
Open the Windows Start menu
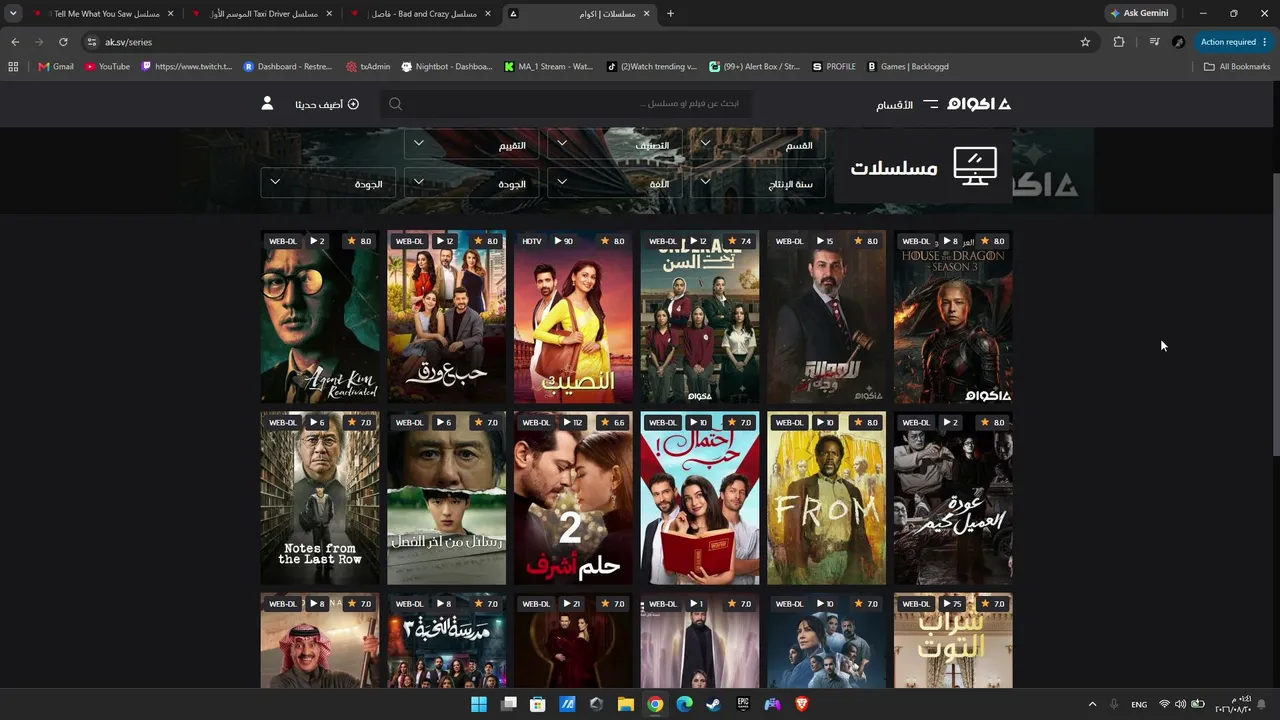(x=479, y=704)
